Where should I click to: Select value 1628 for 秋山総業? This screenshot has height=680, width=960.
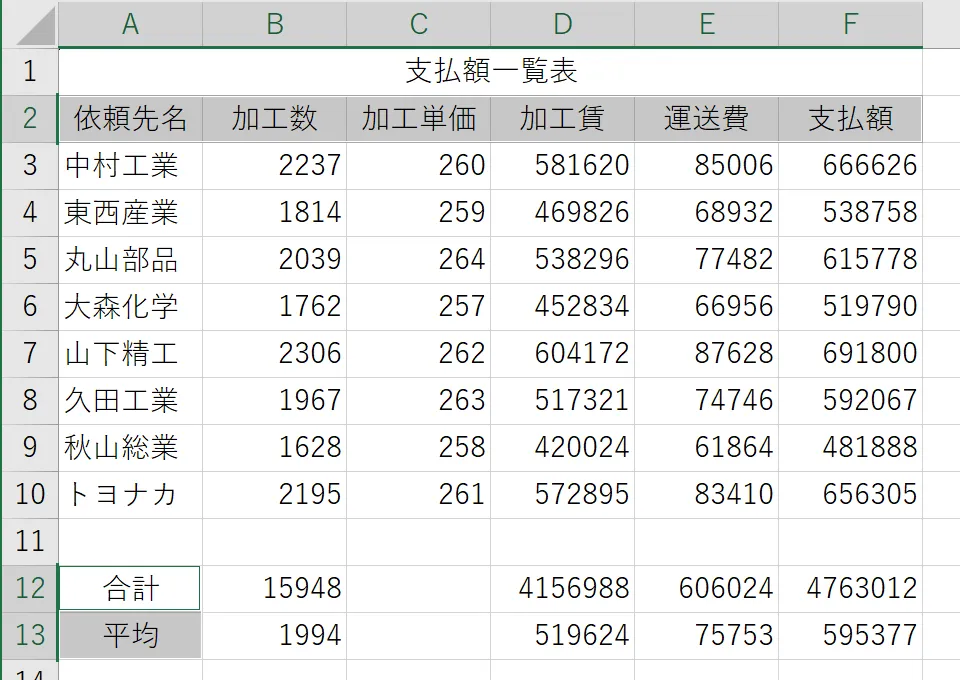point(274,447)
